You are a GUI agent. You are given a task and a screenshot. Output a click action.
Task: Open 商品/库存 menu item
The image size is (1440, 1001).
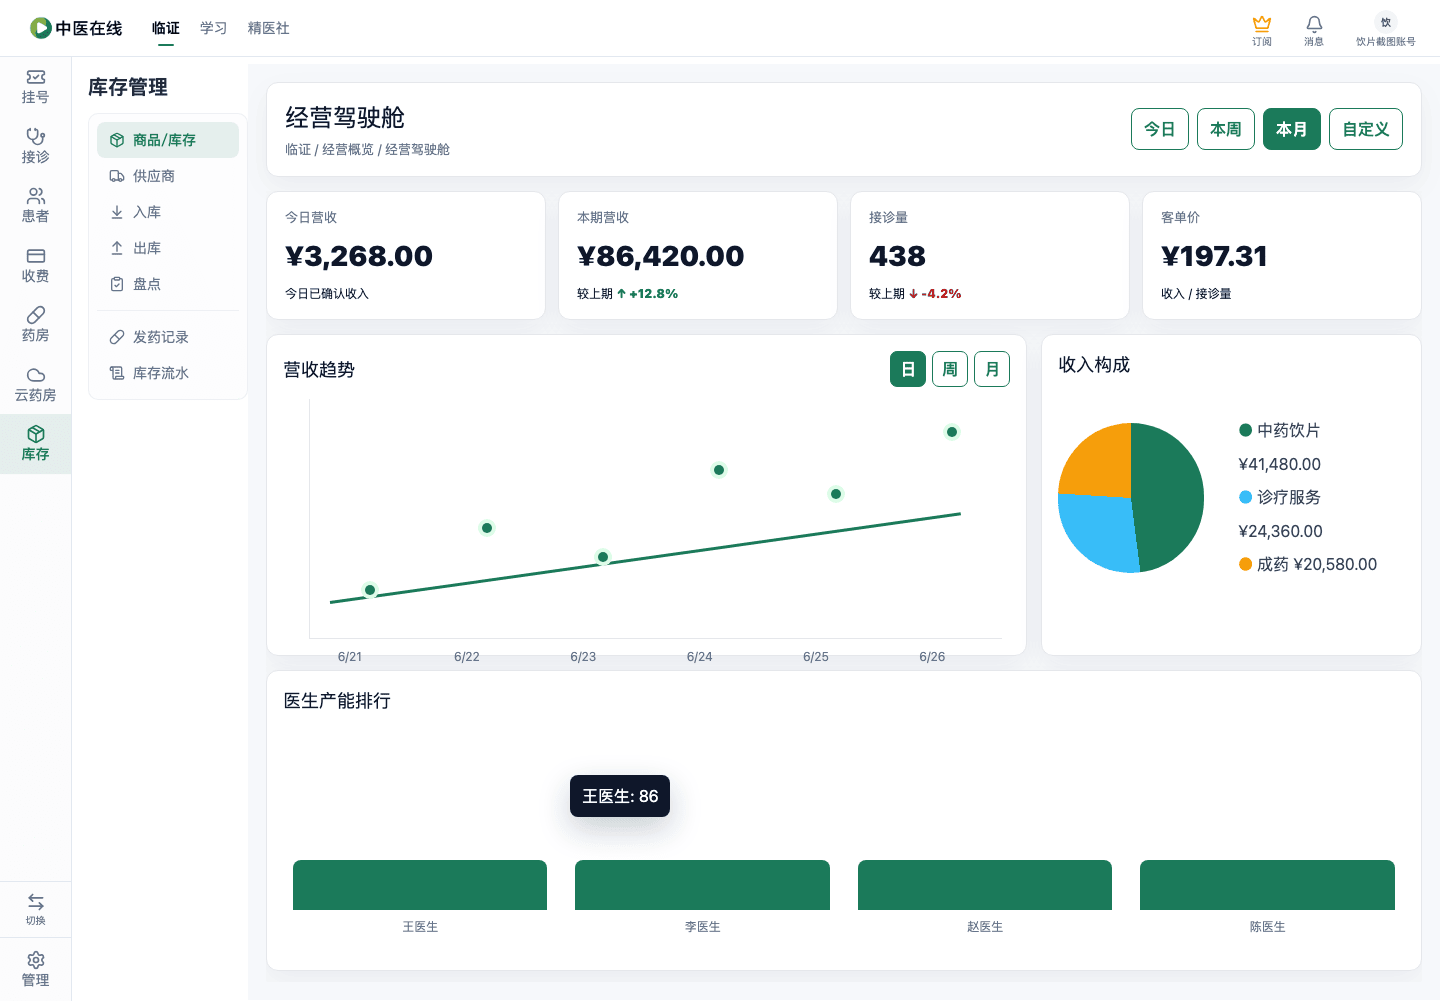pos(168,140)
